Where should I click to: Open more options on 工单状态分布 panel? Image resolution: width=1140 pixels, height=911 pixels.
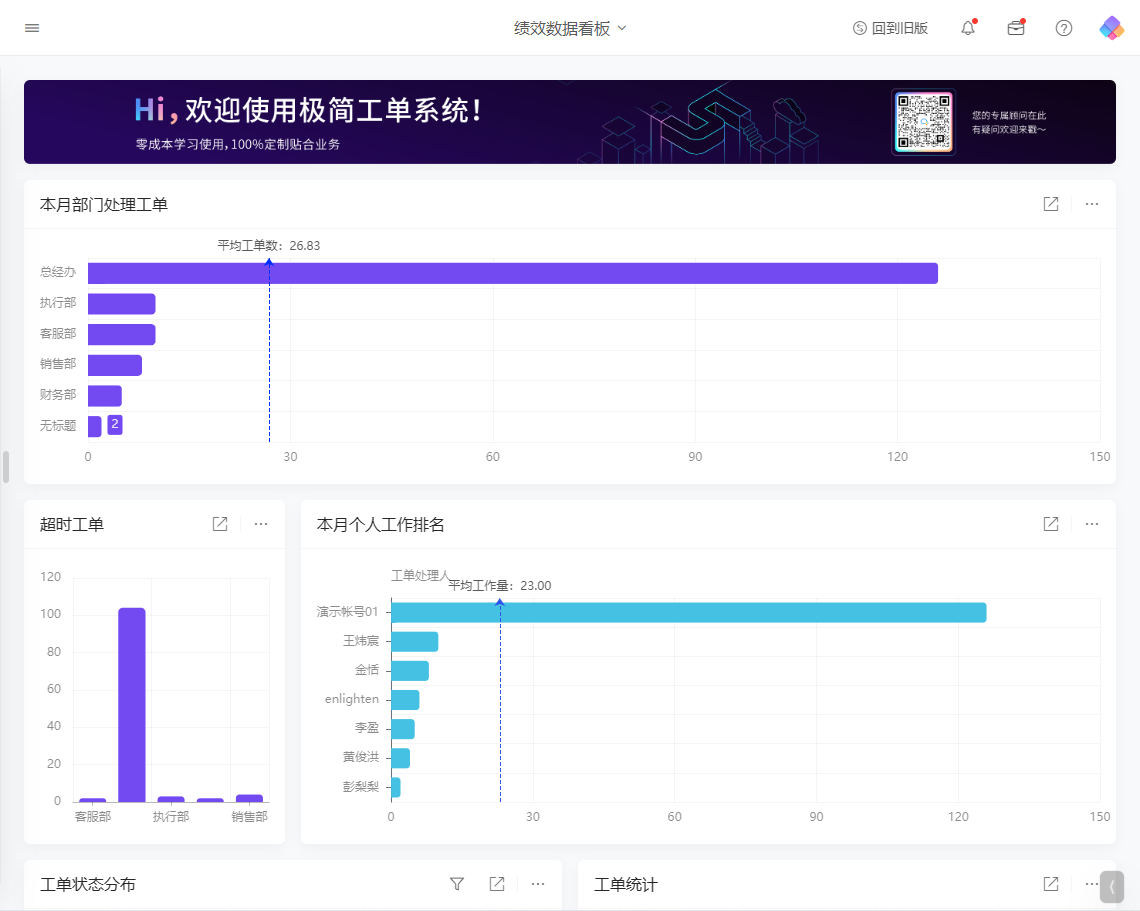537,884
